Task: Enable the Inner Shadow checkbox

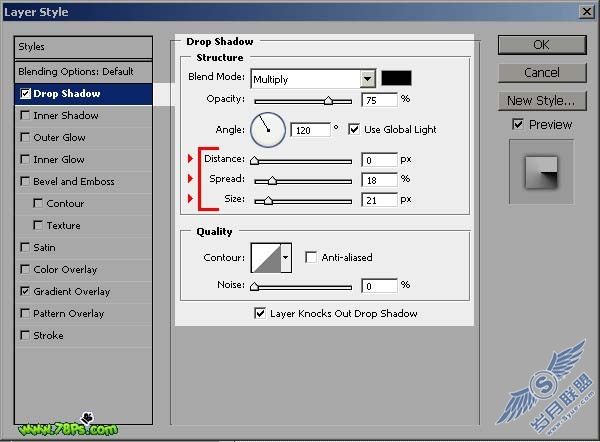Action: pyautogui.click(x=25, y=115)
